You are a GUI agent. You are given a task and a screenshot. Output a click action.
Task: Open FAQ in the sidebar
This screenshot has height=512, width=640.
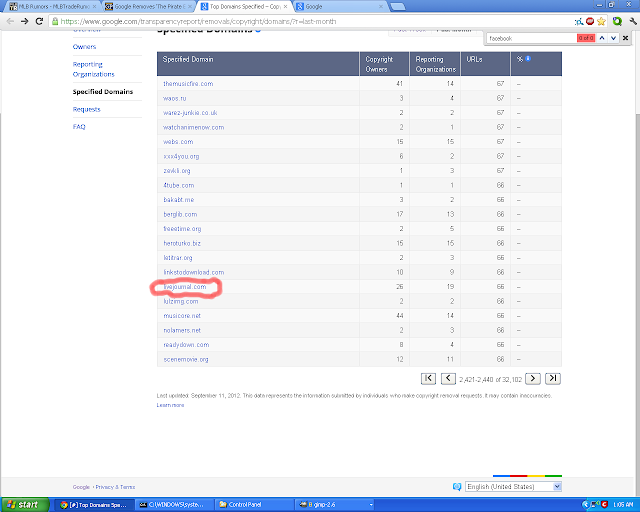coord(79,127)
